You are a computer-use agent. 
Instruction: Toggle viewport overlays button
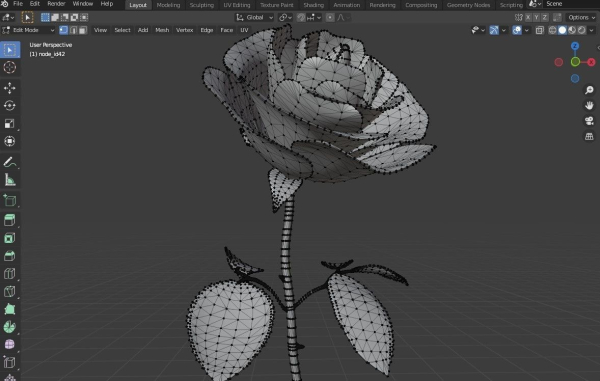coord(517,30)
